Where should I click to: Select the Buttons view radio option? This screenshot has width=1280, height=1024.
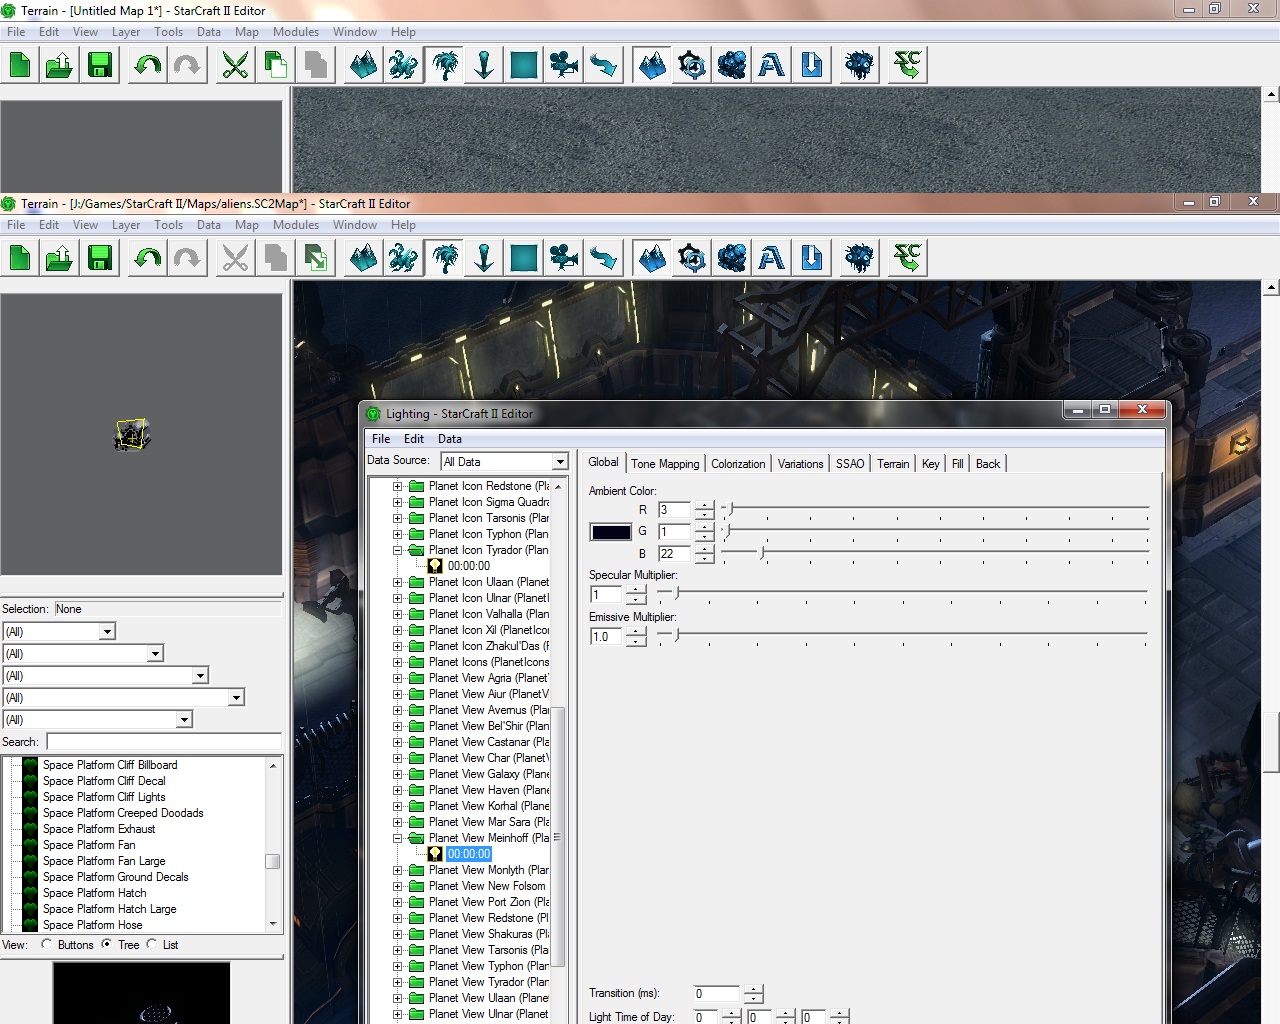coord(47,944)
